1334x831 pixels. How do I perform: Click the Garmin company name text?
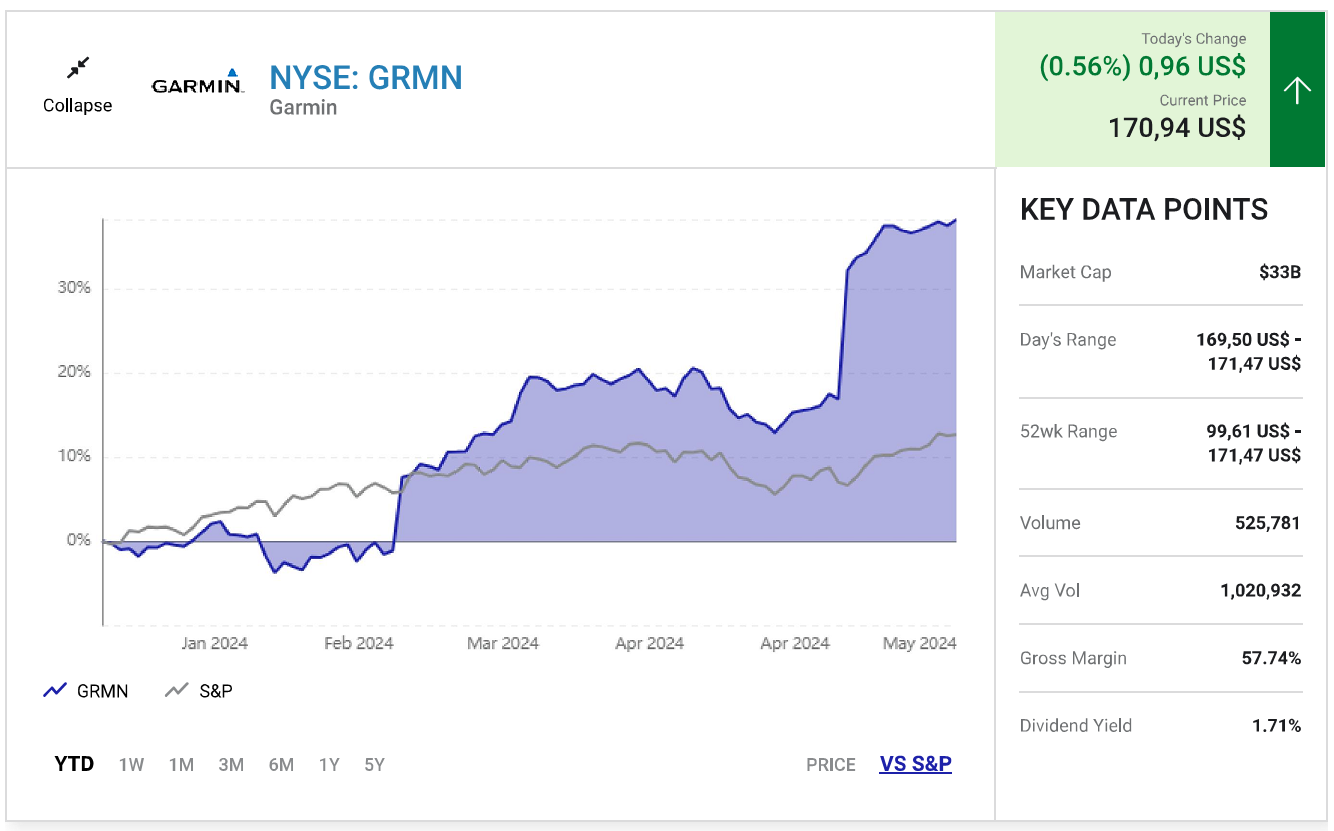click(303, 108)
